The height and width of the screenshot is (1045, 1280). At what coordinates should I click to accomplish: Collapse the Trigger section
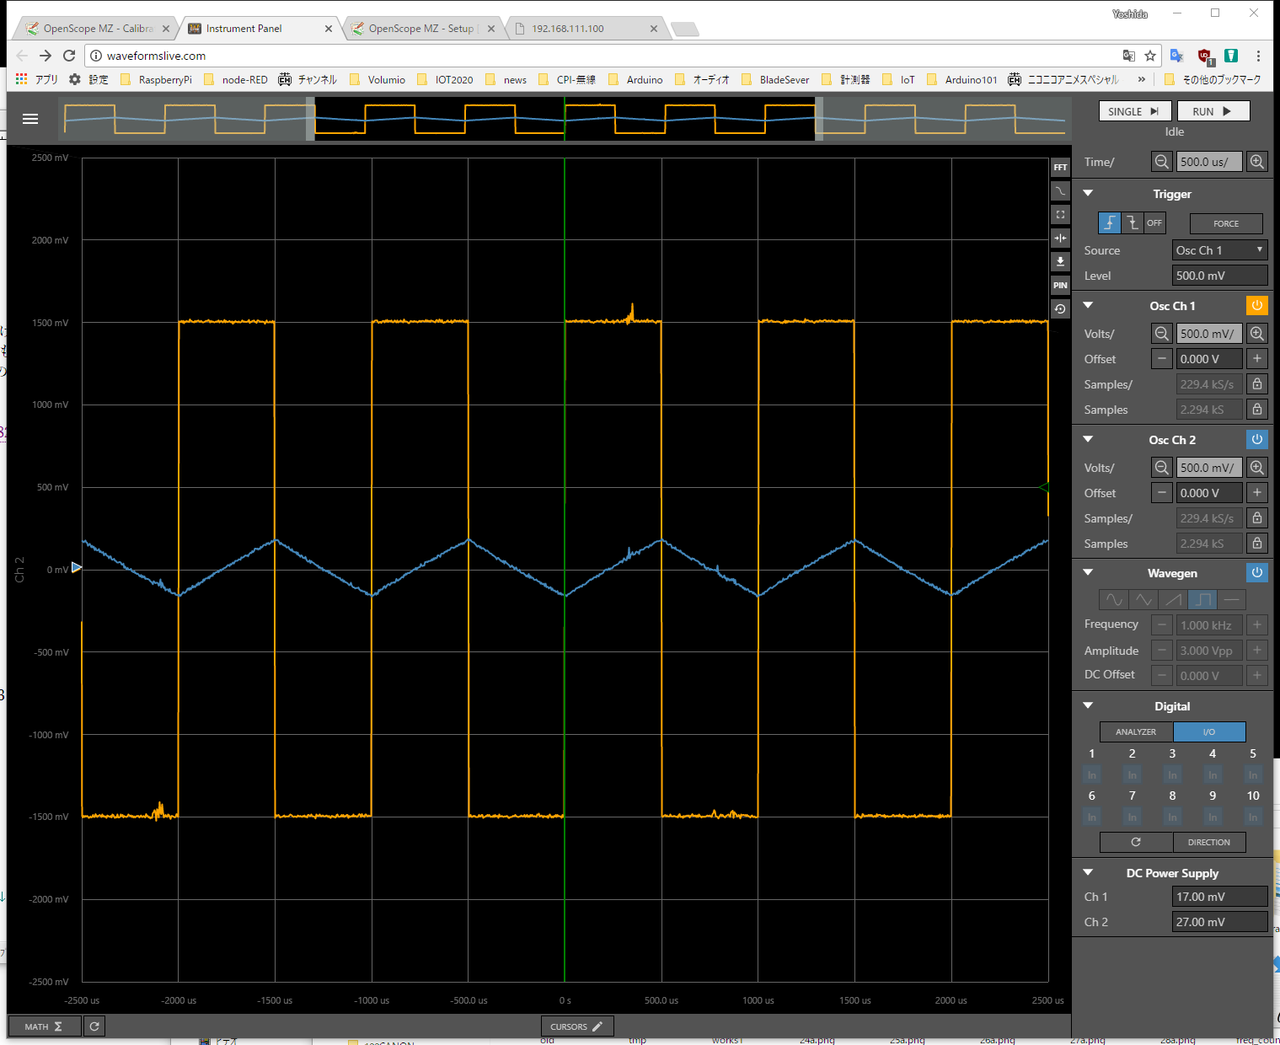(x=1088, y=194)
